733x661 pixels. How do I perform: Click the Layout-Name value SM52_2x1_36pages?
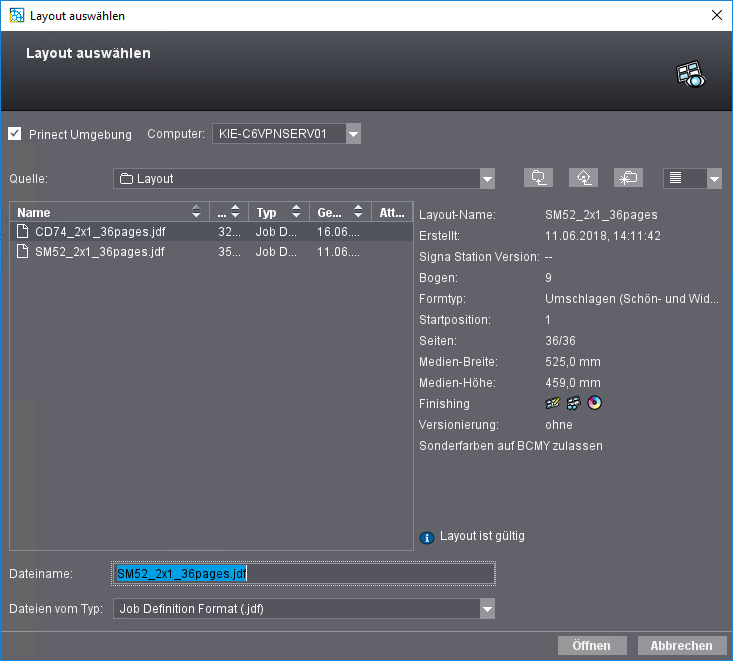[x=601, y=215]
